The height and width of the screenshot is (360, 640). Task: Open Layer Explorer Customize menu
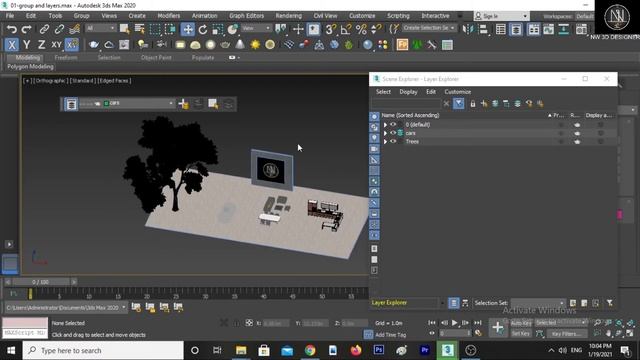[458, 92]
